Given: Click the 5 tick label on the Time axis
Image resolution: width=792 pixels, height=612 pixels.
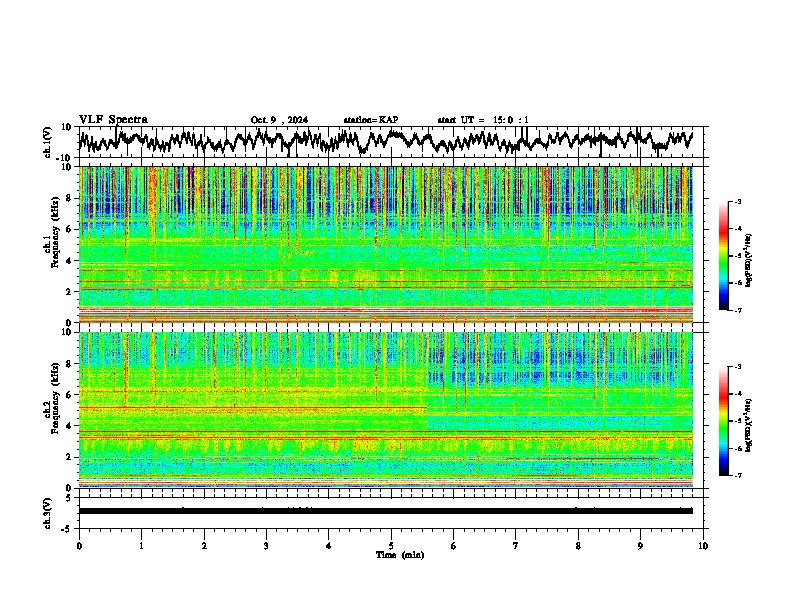Looking at the screenshot, I should [391, 546].
